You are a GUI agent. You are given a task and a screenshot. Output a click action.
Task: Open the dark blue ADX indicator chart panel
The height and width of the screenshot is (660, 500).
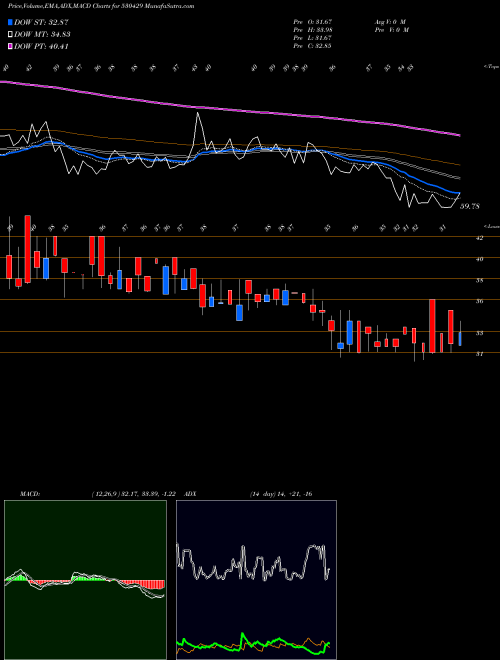[256, 580]
